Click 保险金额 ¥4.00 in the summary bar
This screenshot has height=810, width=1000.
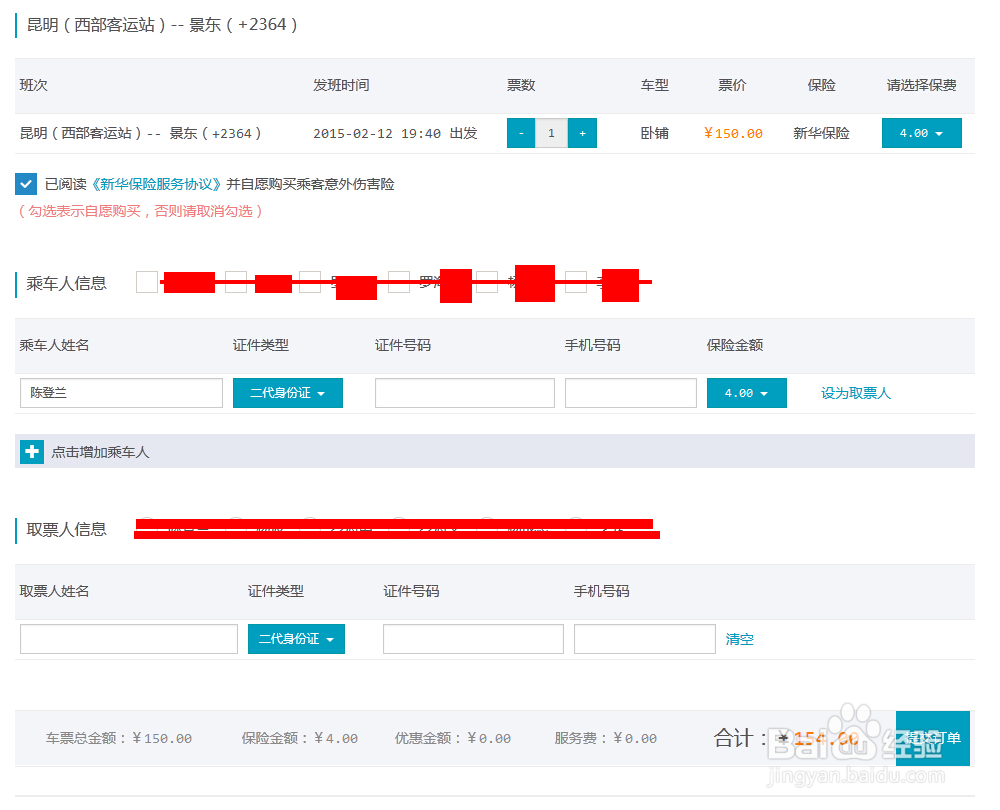(300, 739)
